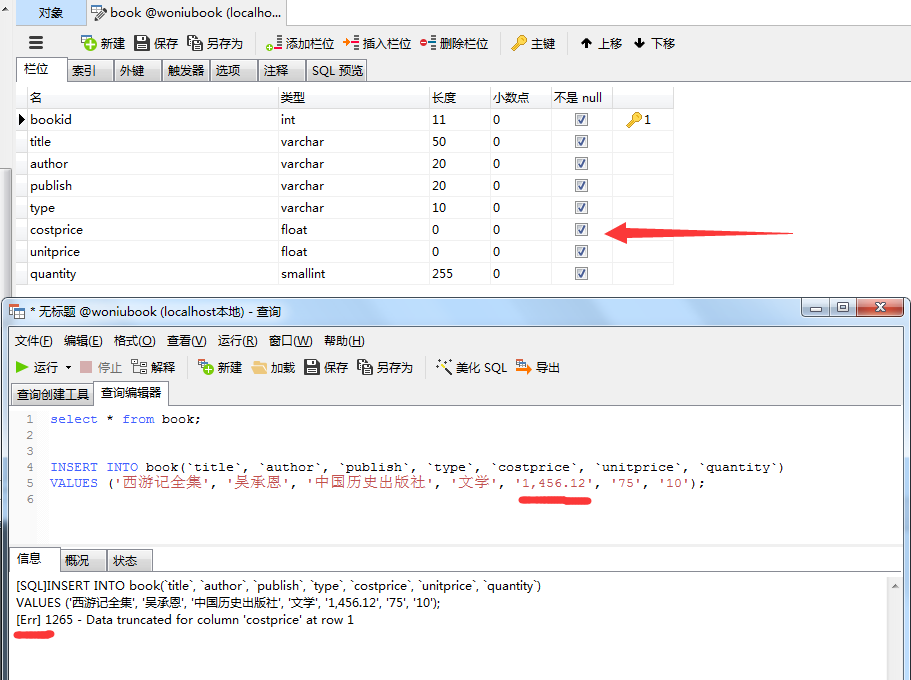
Task: Open the 查看(V) menu
Action: tap(186, 341)
